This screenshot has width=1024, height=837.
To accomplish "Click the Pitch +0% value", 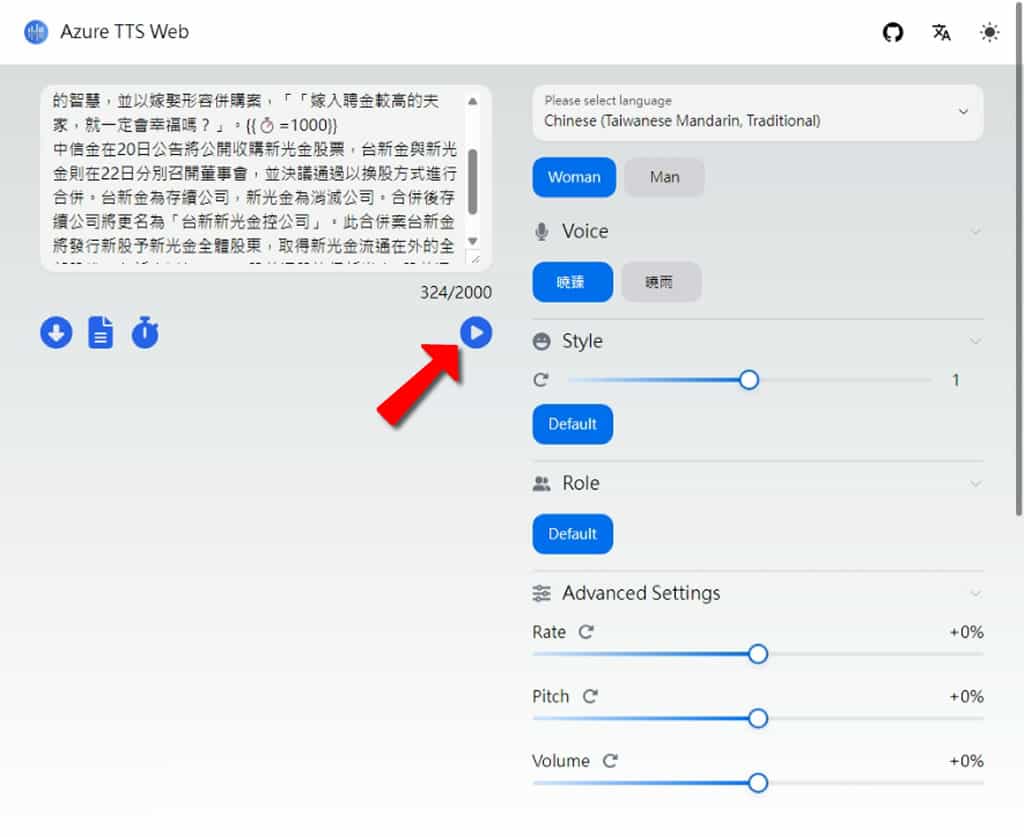I will tap(967, 697).
